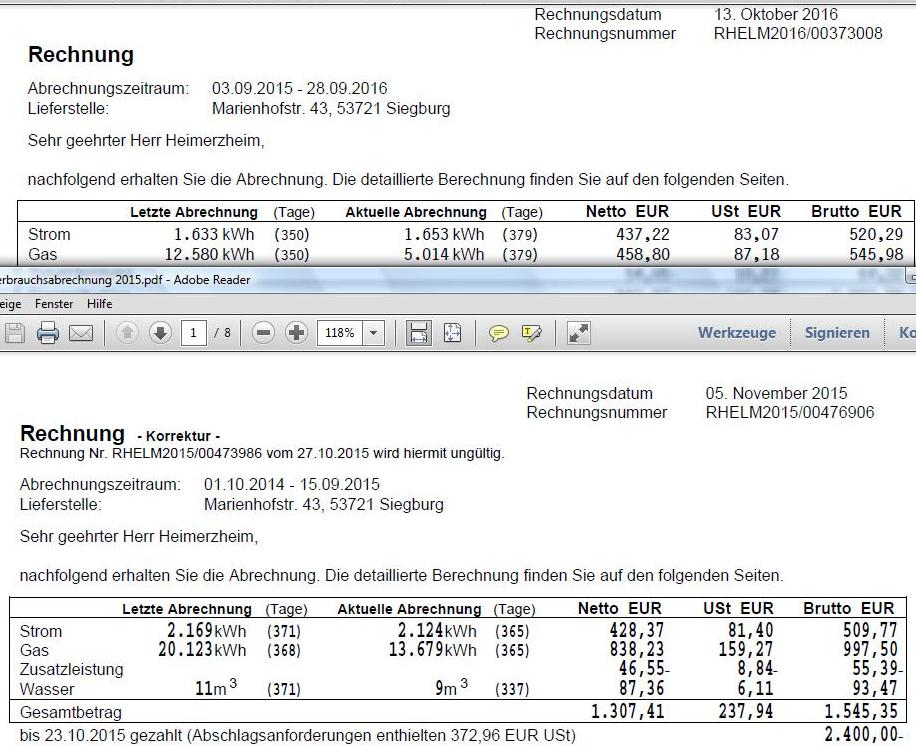Open the Hilfe menu
The width and height of the screenshot is (916, 746).
pos(99,304)
